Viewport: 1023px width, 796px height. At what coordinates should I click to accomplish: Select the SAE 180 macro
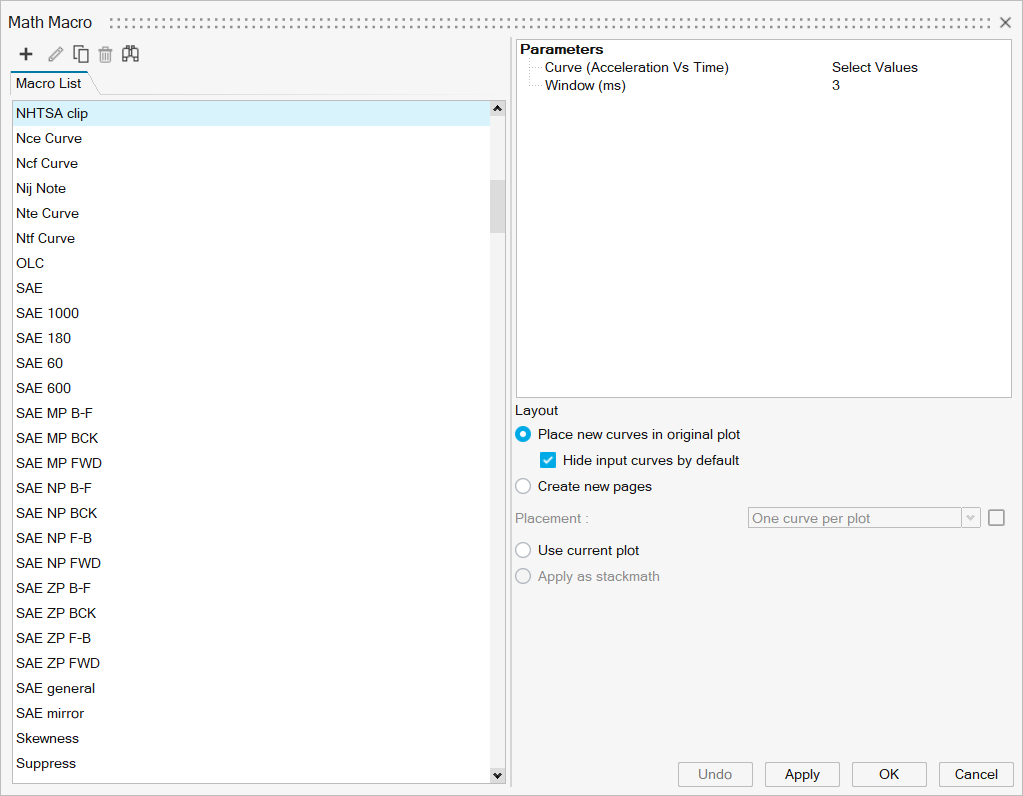(x=251, y=338)
